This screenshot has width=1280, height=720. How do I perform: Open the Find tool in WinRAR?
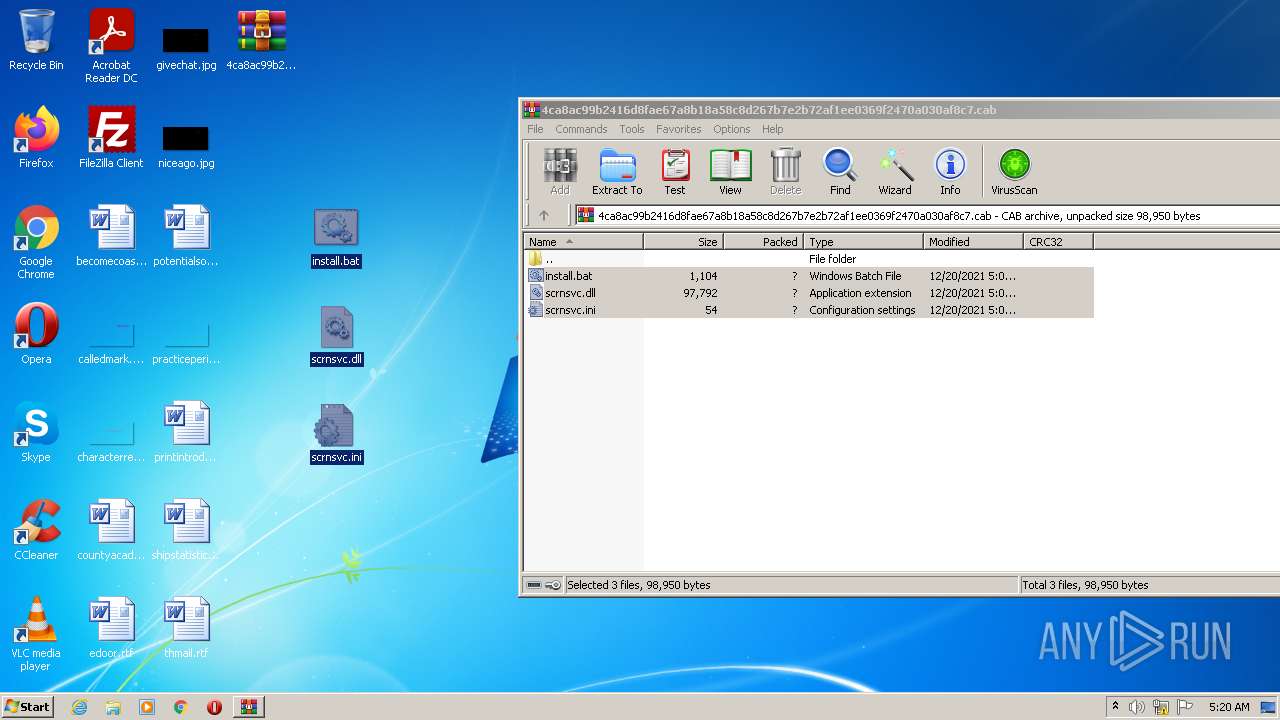pyautogui.click(x=840, y=172)
